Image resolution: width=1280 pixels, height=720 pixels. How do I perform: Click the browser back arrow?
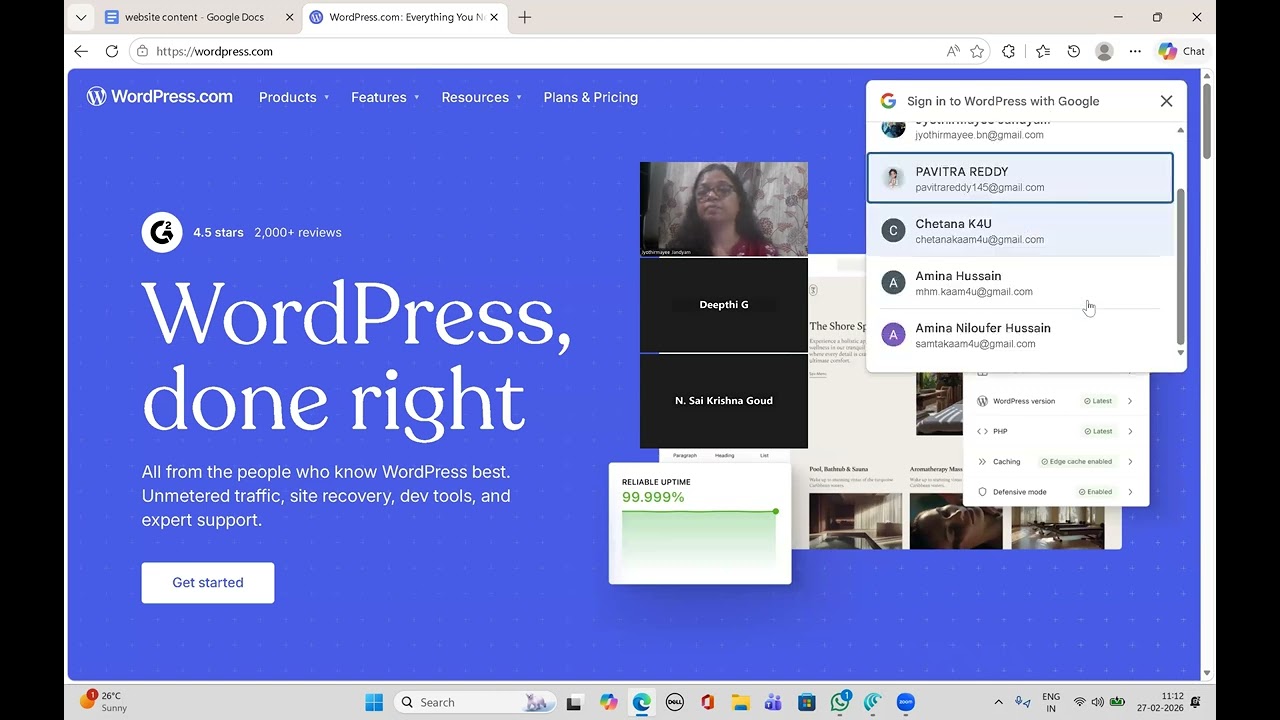pos(81,51)
